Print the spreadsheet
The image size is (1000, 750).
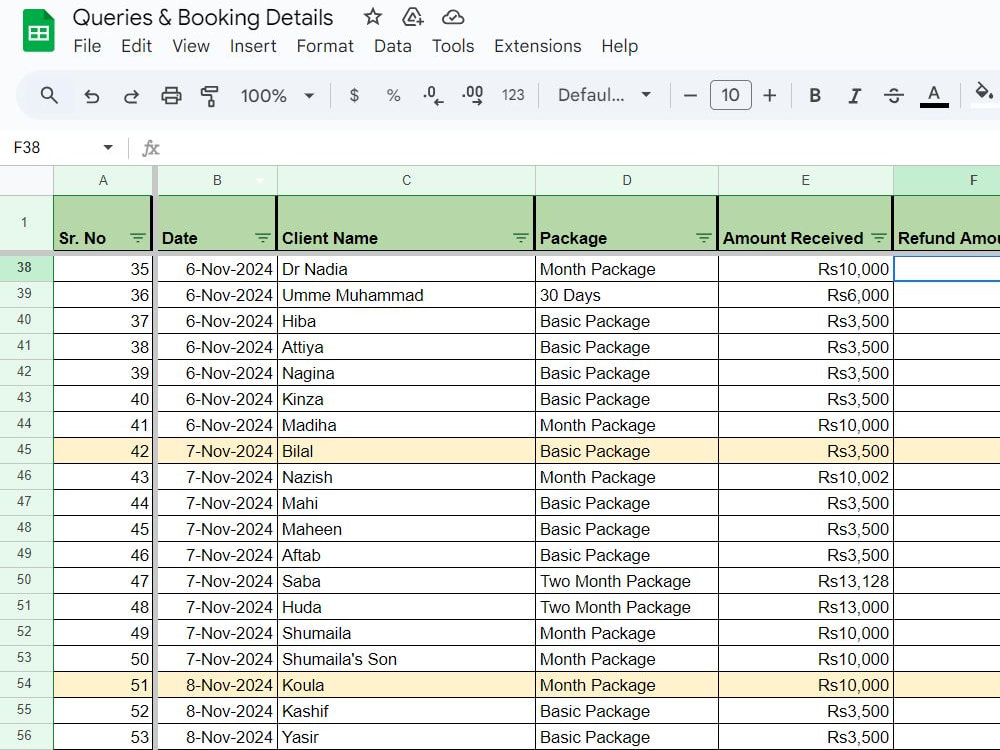pos(171,96)
